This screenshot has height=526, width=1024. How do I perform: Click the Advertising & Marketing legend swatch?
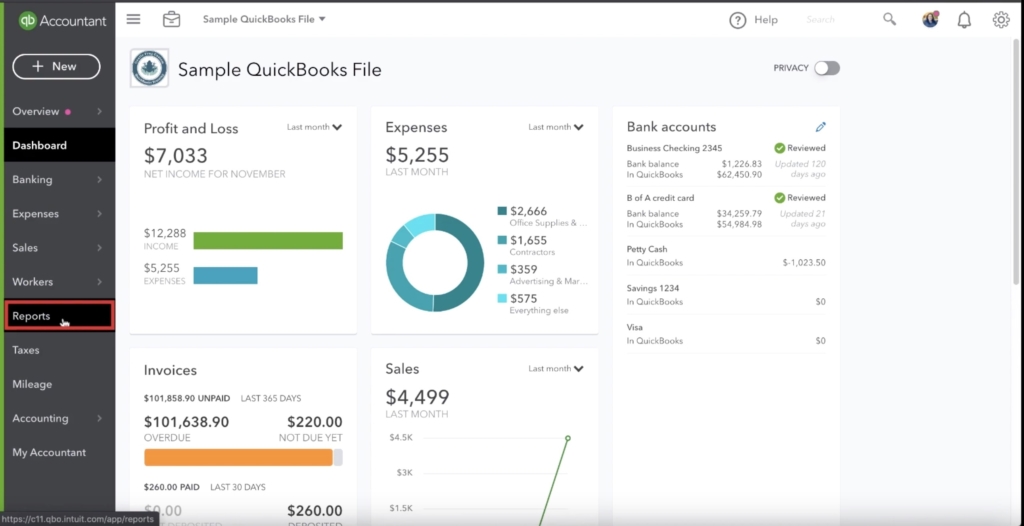point(502,269)
